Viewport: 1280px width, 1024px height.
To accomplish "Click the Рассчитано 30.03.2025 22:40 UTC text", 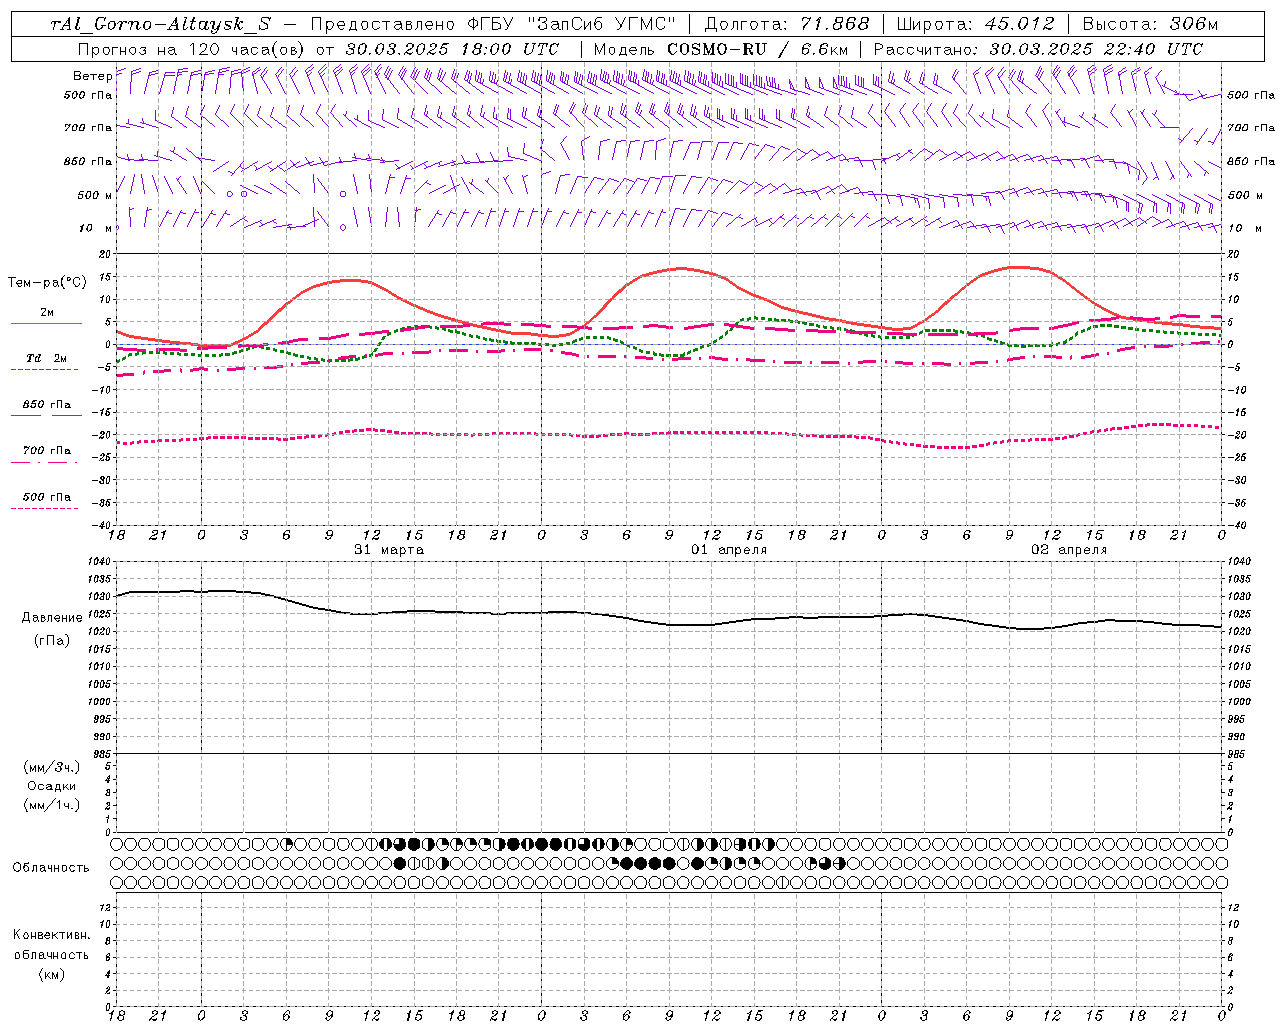I will [1038, 49].
